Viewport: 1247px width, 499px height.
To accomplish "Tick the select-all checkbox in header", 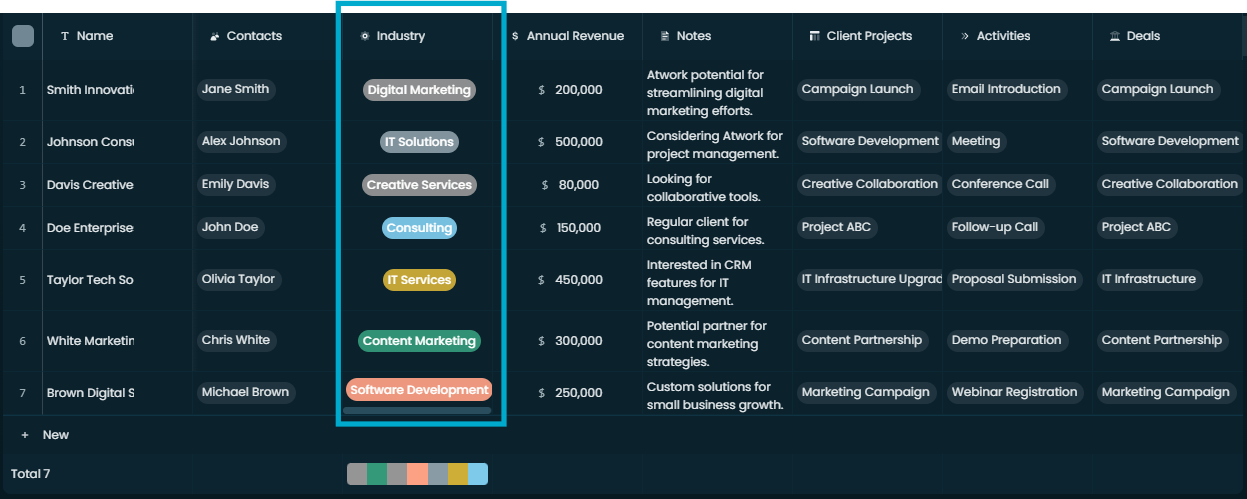I will point(22,36).
